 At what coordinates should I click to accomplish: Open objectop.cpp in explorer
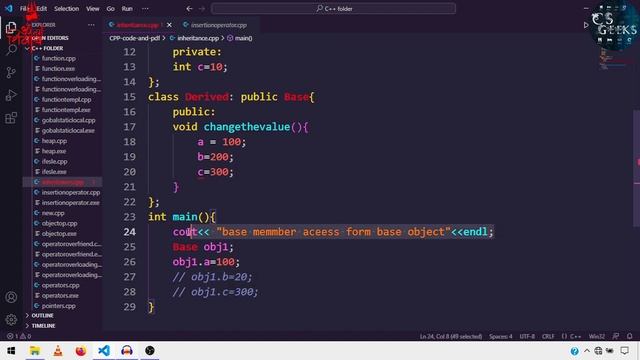point(59,223)
